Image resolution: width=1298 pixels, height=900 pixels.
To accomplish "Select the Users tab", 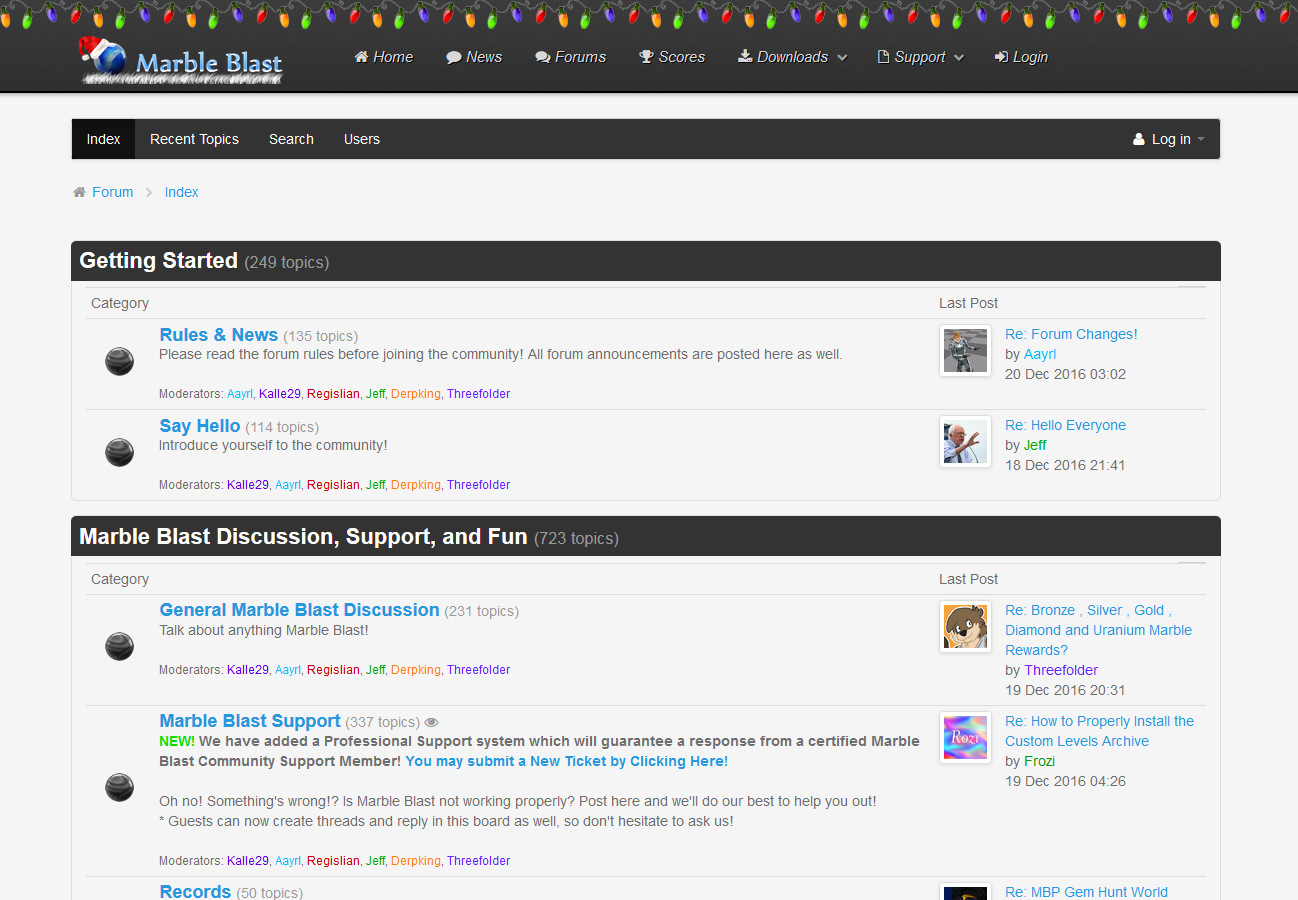I will [361, 139].
